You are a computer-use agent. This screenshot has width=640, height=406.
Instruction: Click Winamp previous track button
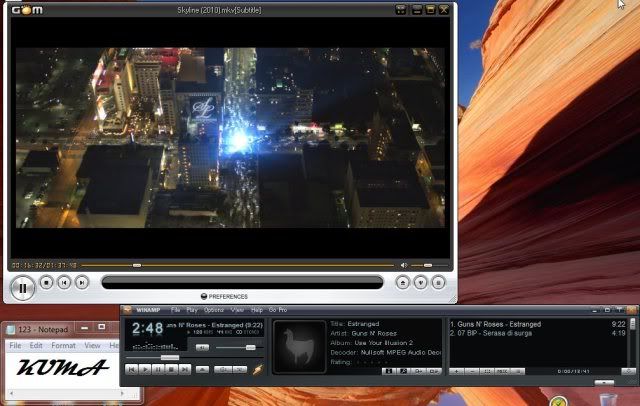pos(131,370)
